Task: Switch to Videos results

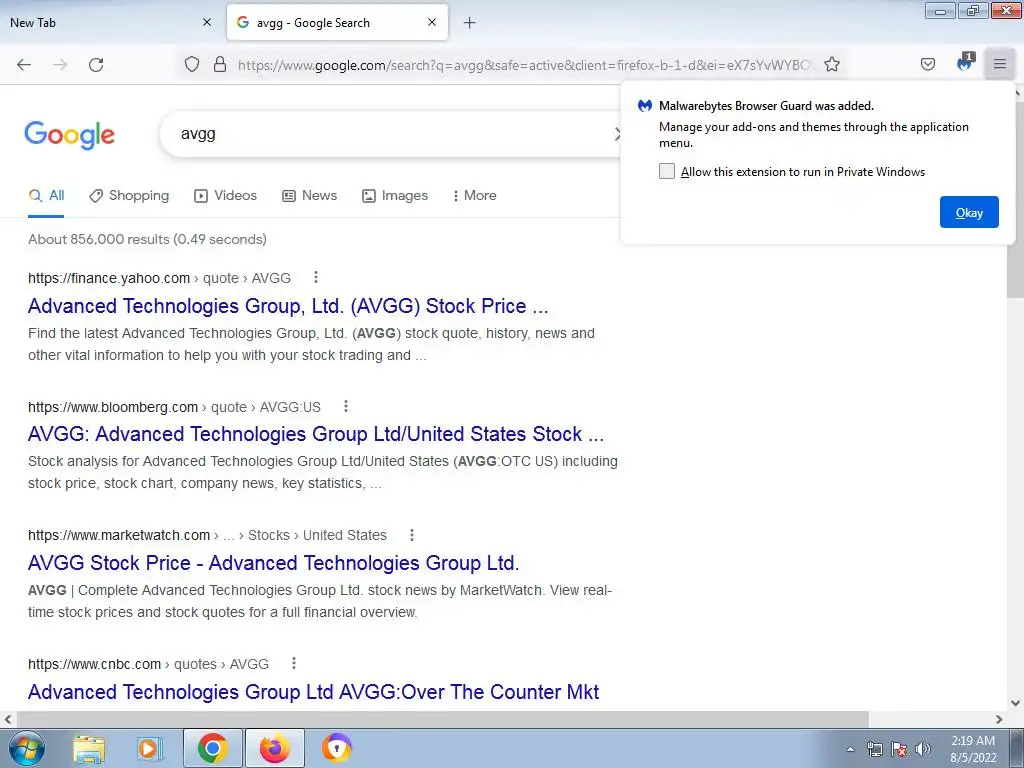Action: [225, 195]
